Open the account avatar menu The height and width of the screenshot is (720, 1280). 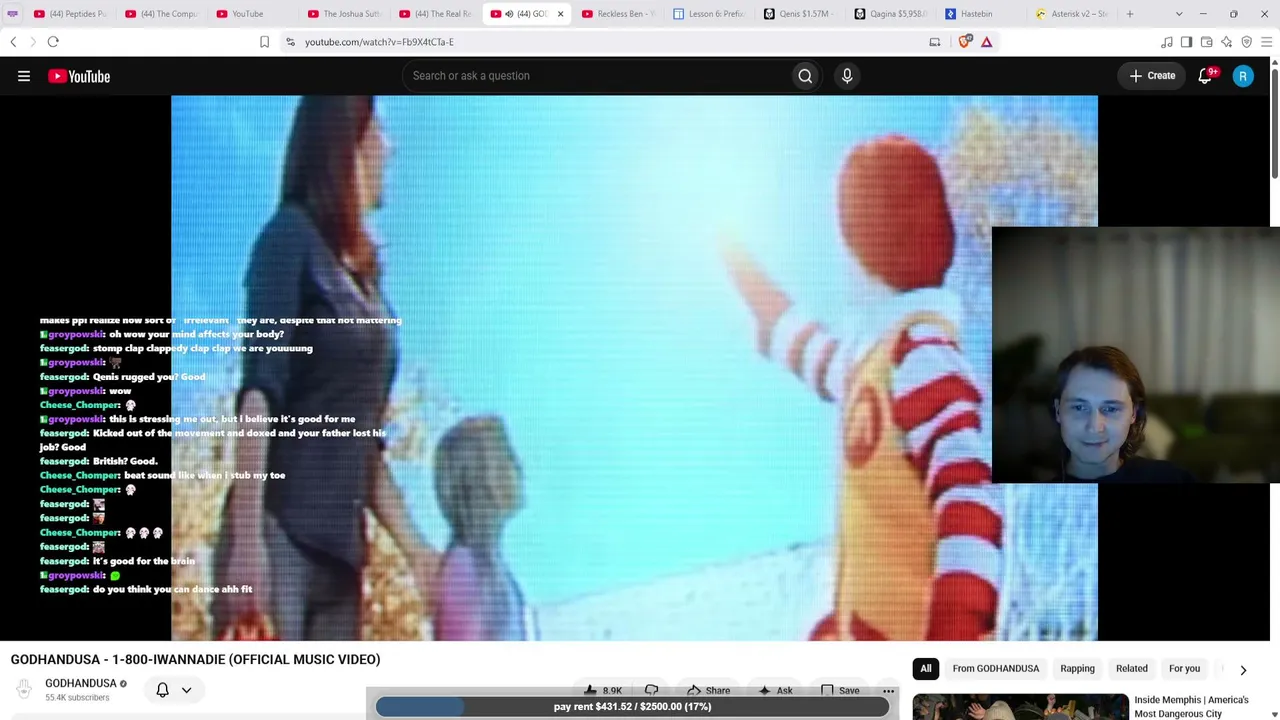(x=1243, y=76)
